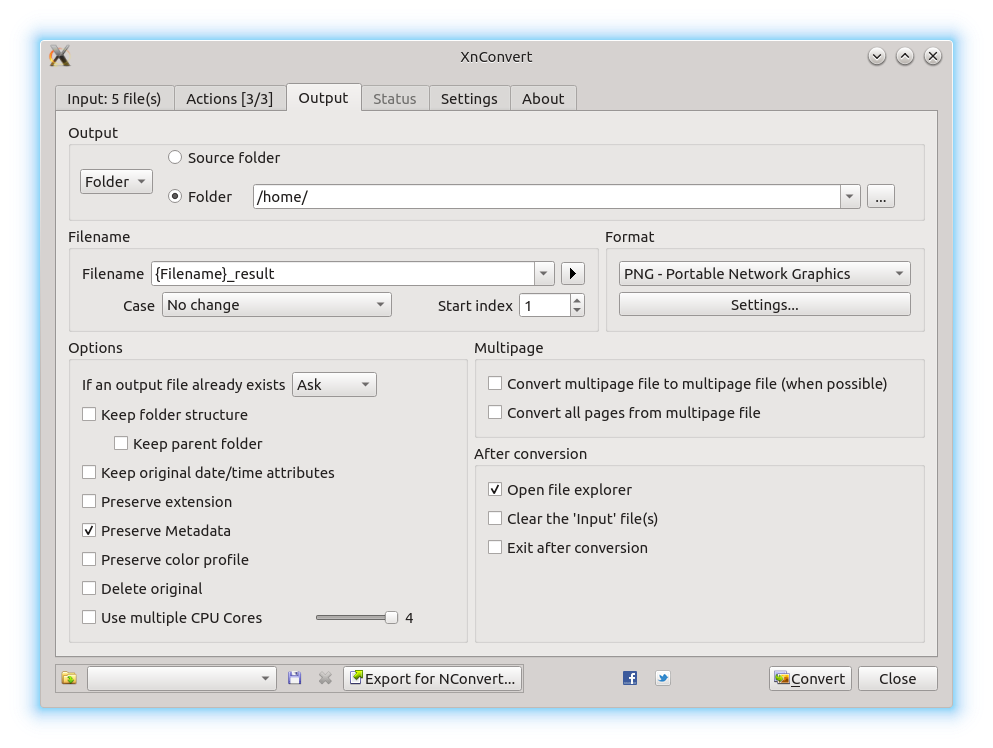This screenshot has width=993, height=748.
Task: Delete the preset with the X icon
Action: (325, 678)
